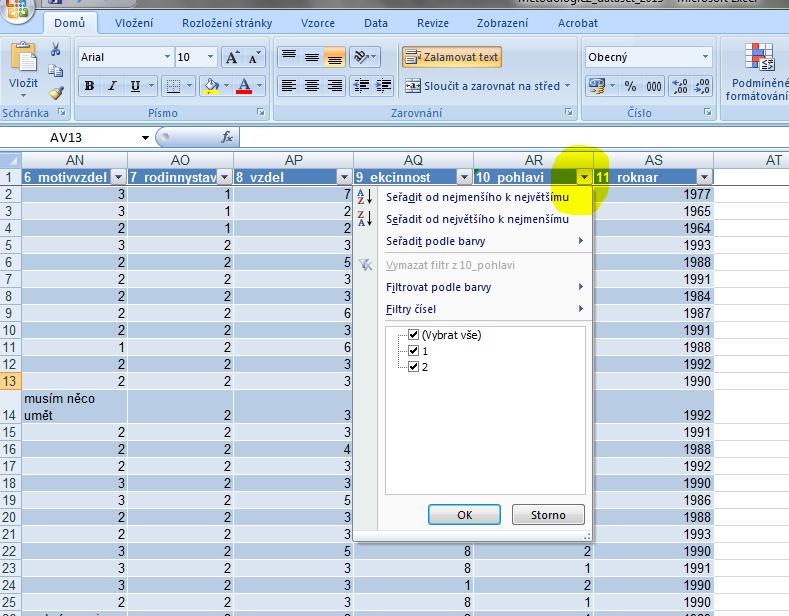Open filter dropdown for 7_rodinnystav
The image size is (789, 616).
tap(225, 177)
